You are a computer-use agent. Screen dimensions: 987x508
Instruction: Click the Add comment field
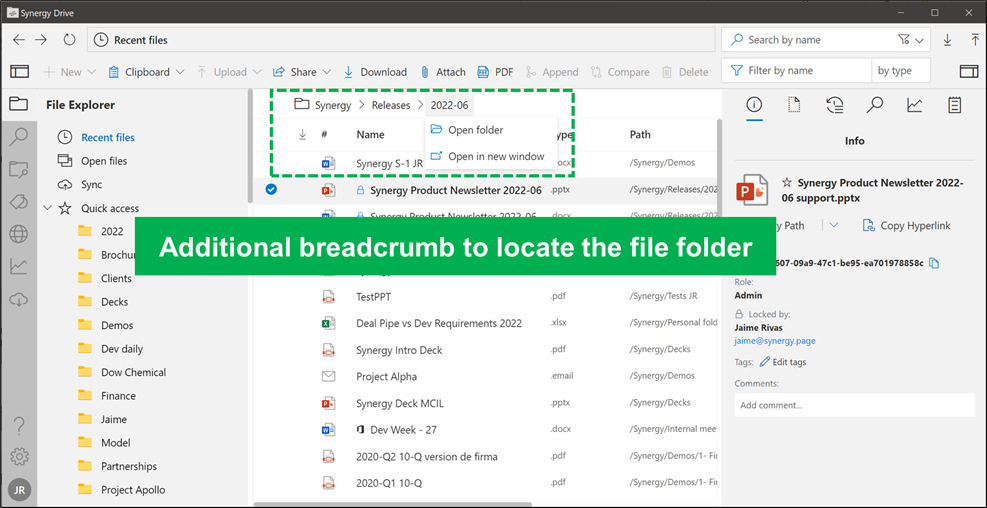pos(854,405)
